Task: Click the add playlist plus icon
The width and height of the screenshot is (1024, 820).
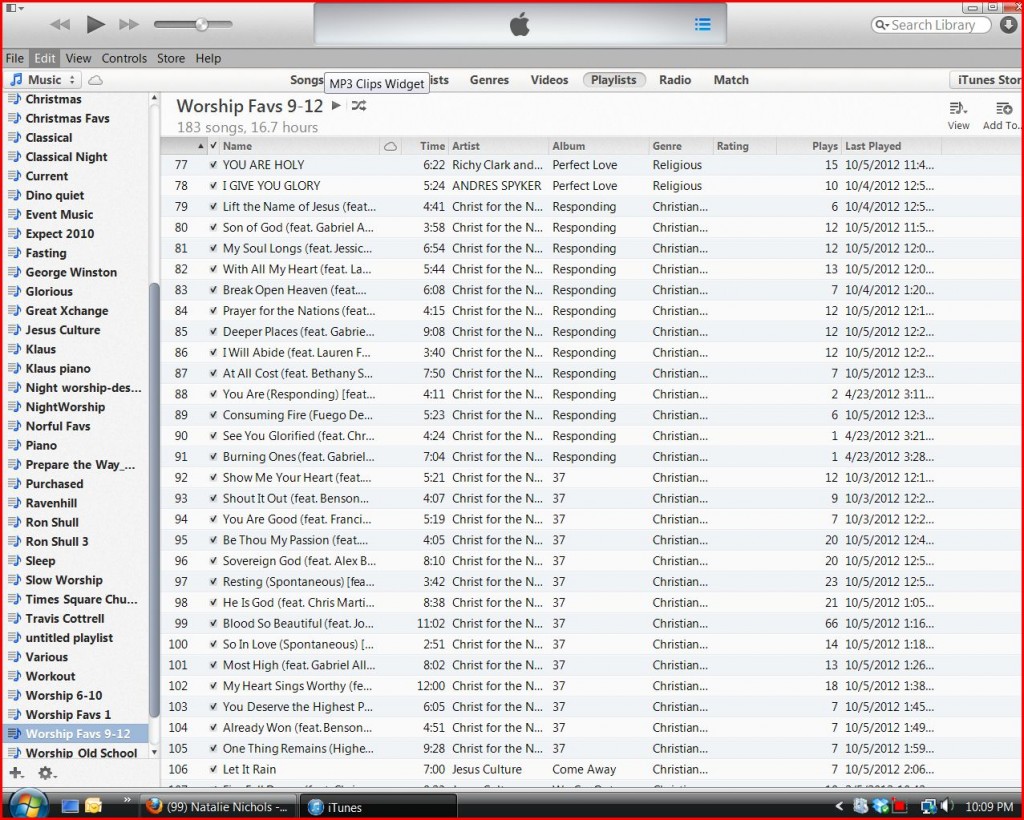Action: (x=15, y=773)
